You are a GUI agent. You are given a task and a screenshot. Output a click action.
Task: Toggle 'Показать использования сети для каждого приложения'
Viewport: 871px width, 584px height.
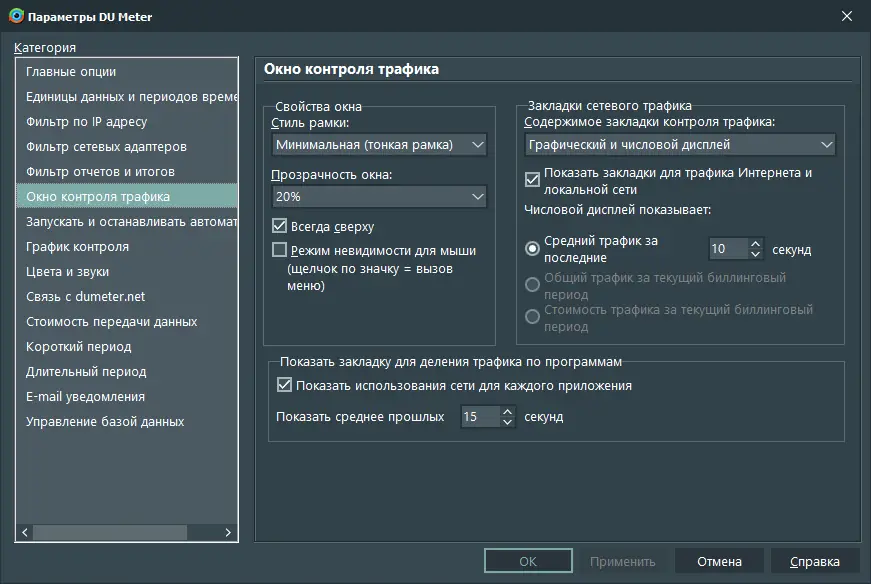pos(284,385)
